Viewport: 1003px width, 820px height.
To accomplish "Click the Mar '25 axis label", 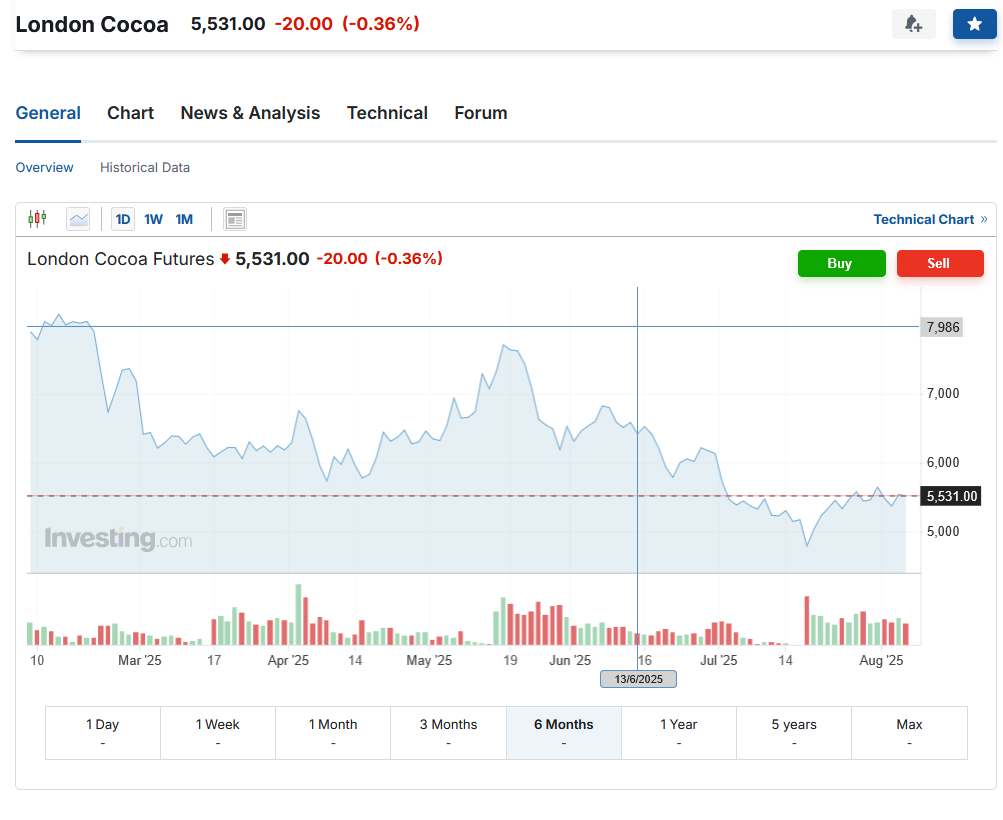I will tap(139, 661).
